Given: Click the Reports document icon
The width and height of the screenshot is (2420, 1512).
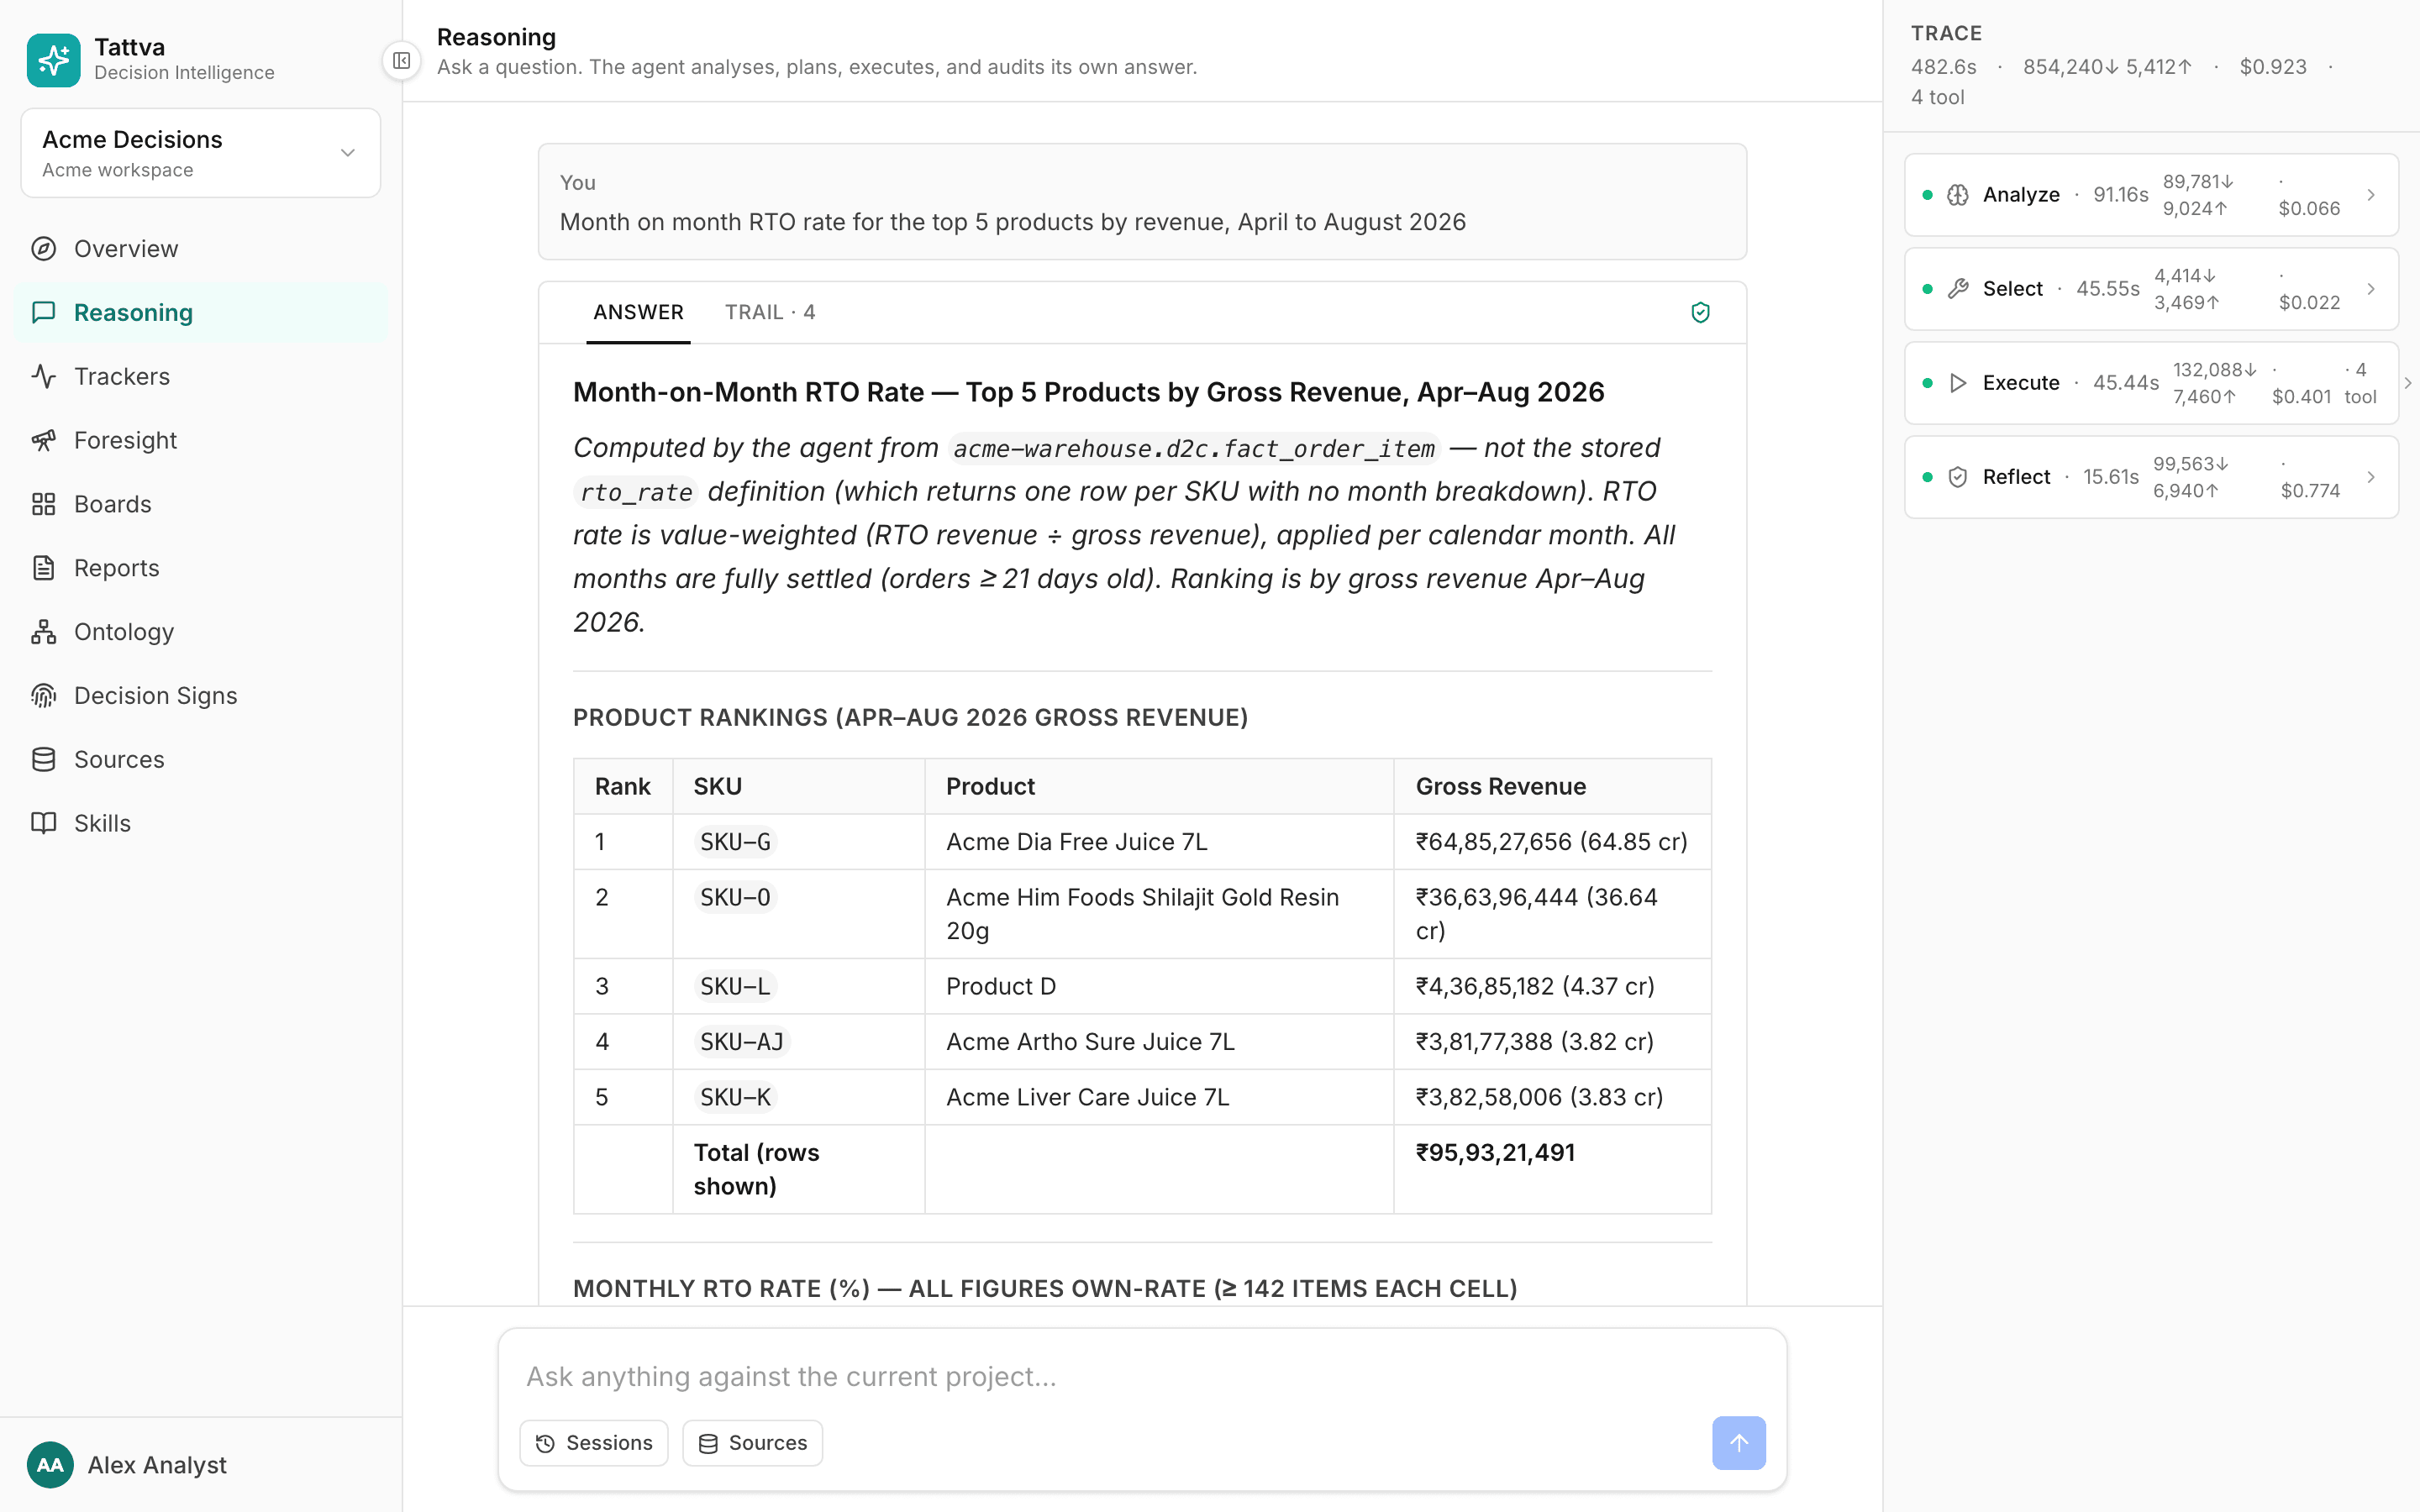Looking at the screenshot, I should [x=43, y=568].
